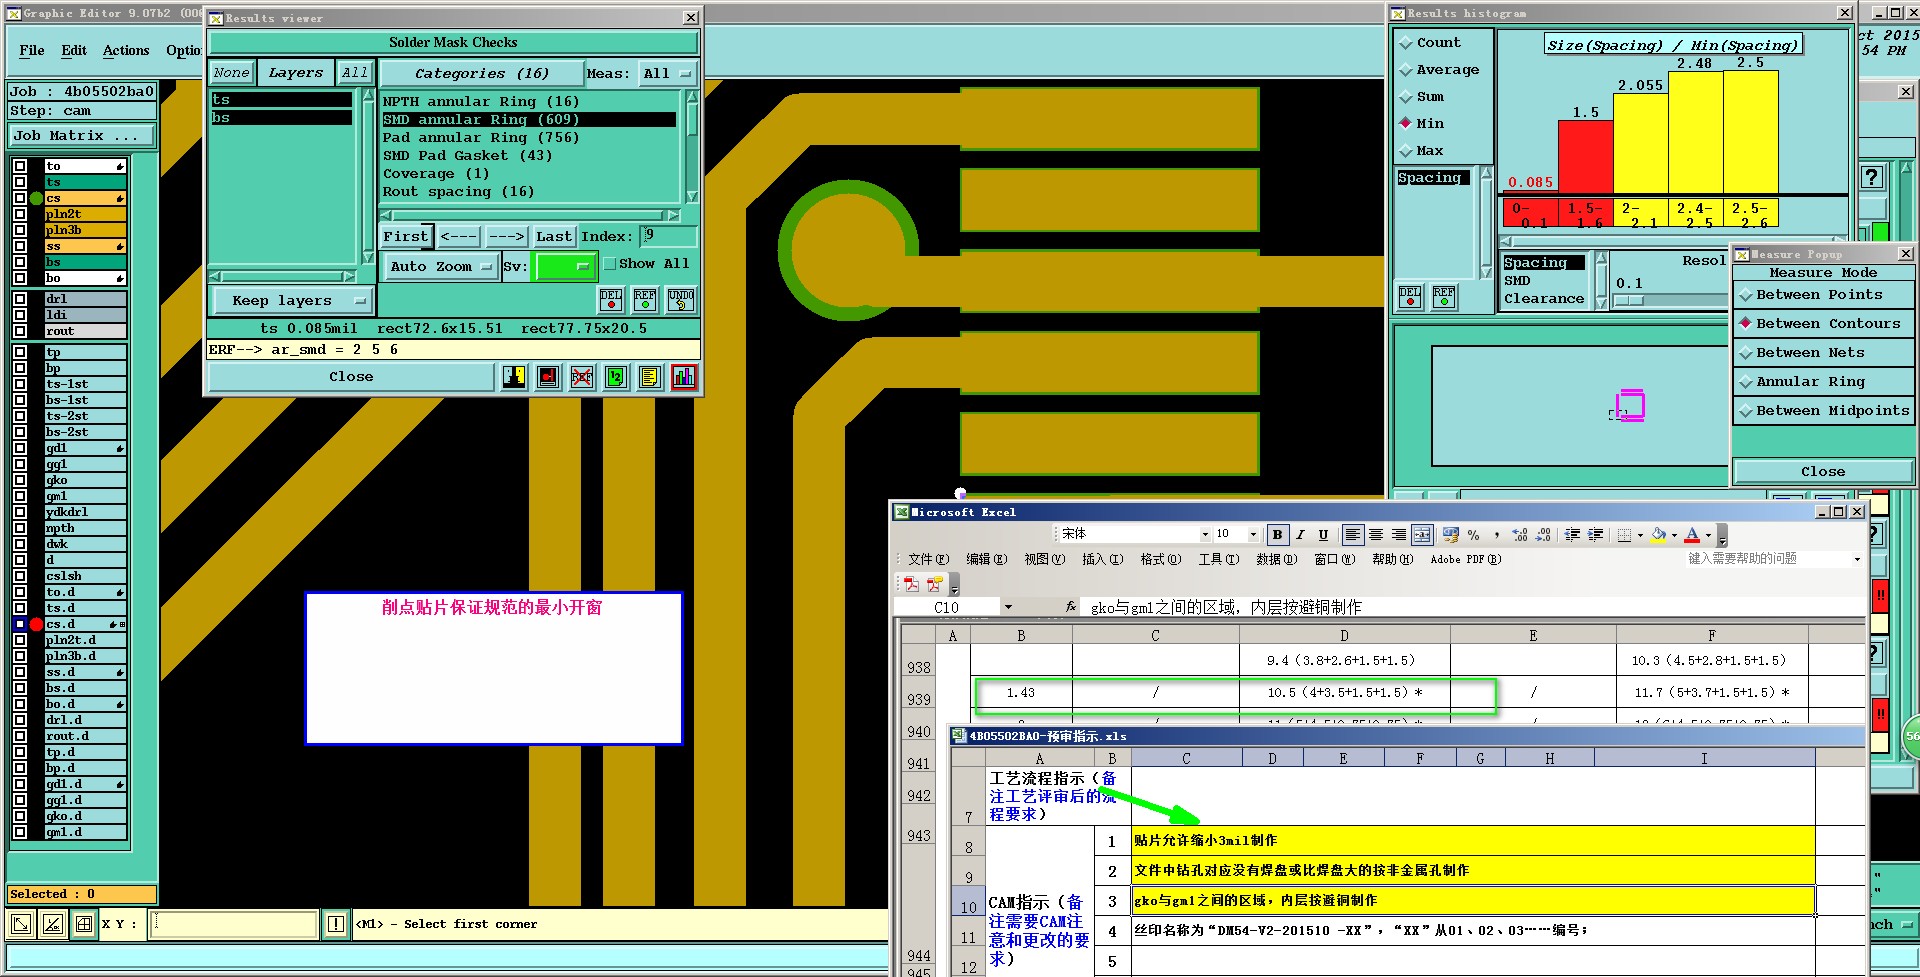The width and height of the screenshot is (1920, 977).
Task: Go to next result with ---> button
Action: [506, 237]
